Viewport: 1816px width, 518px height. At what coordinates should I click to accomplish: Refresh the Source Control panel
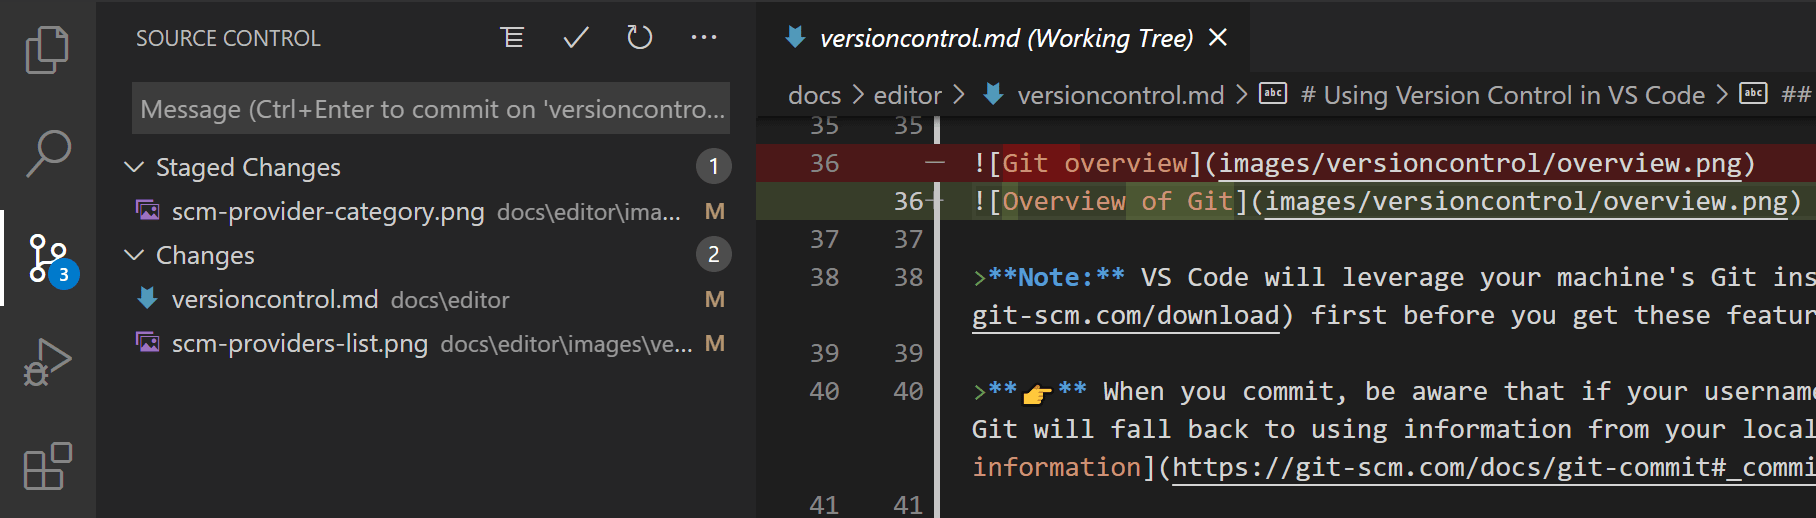tap(640, 38)
